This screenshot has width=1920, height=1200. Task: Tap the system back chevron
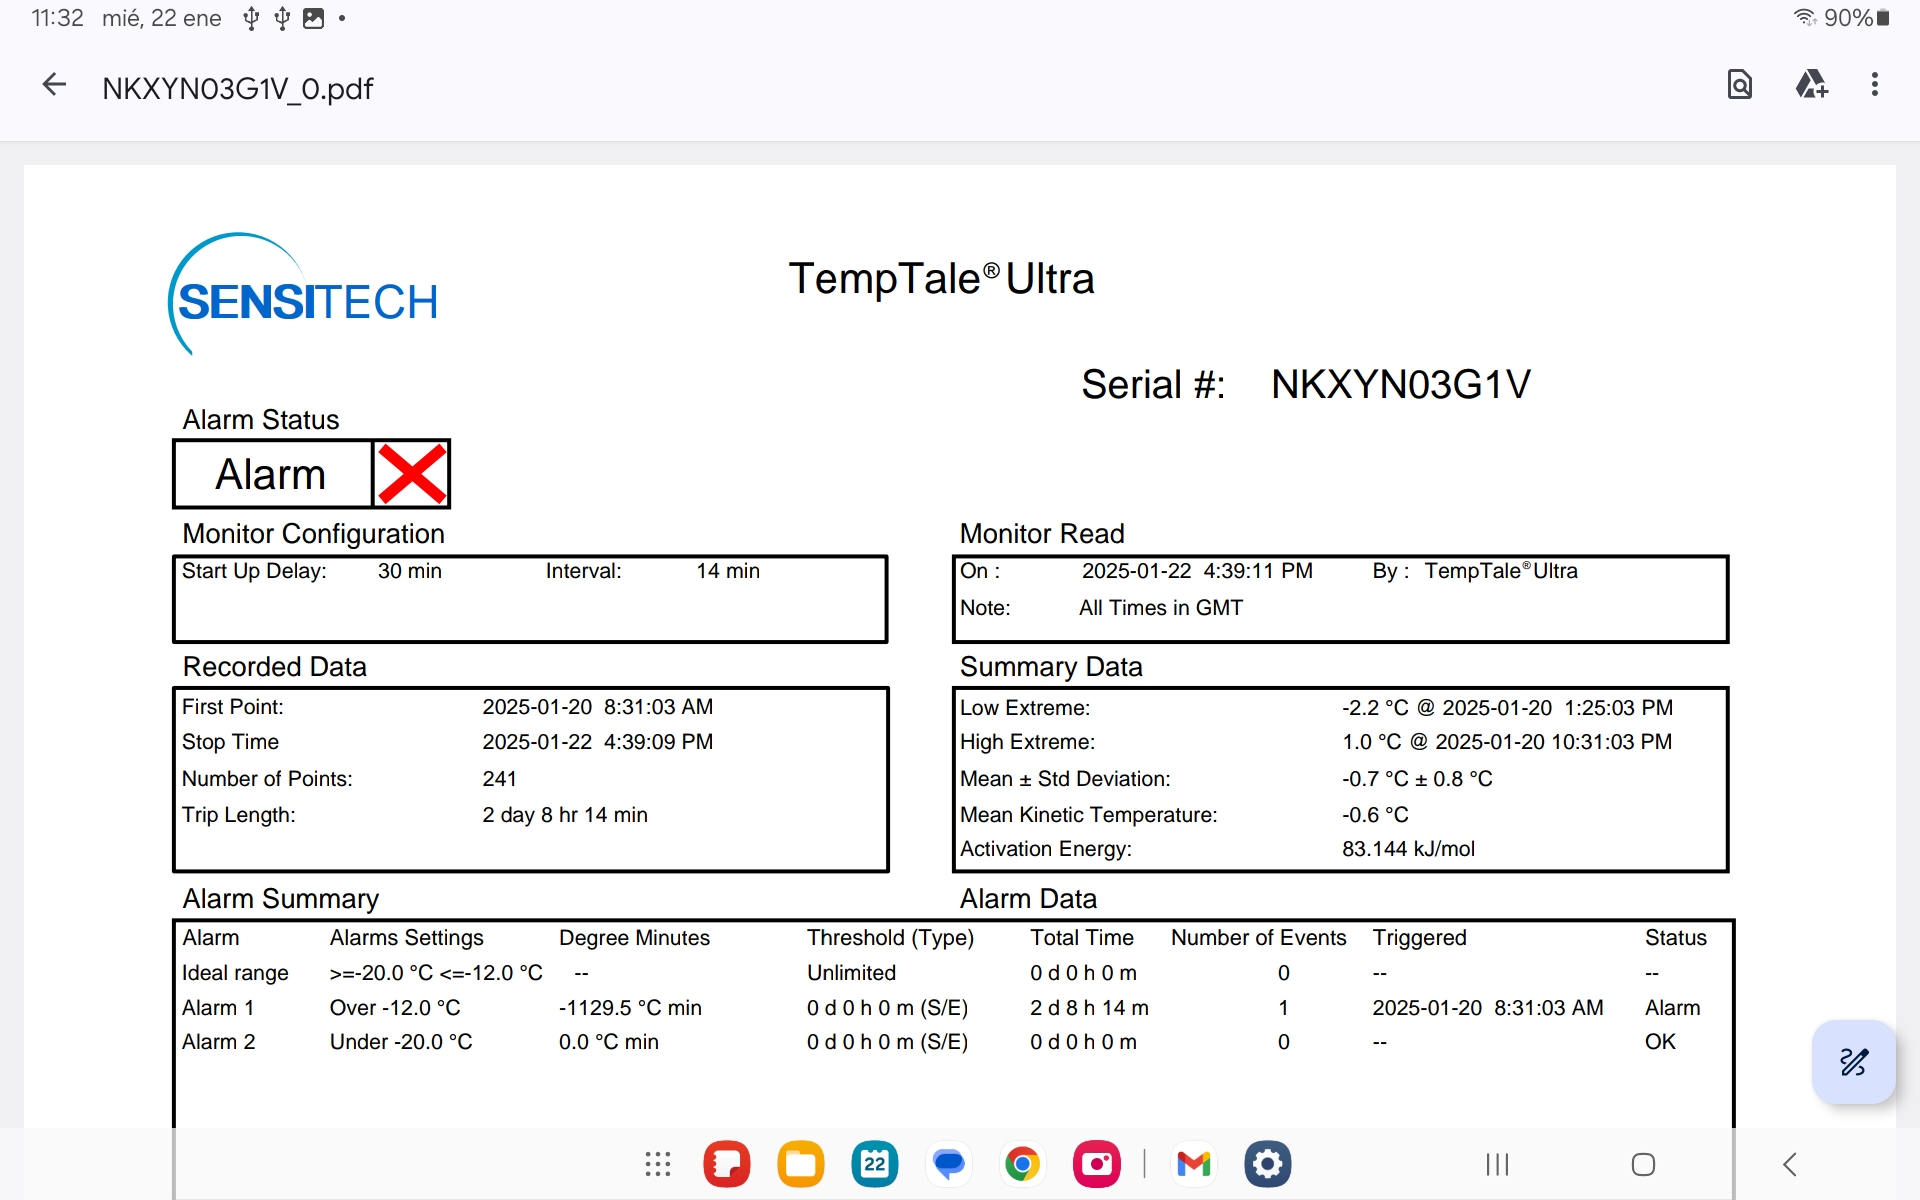[1790, 1164]
